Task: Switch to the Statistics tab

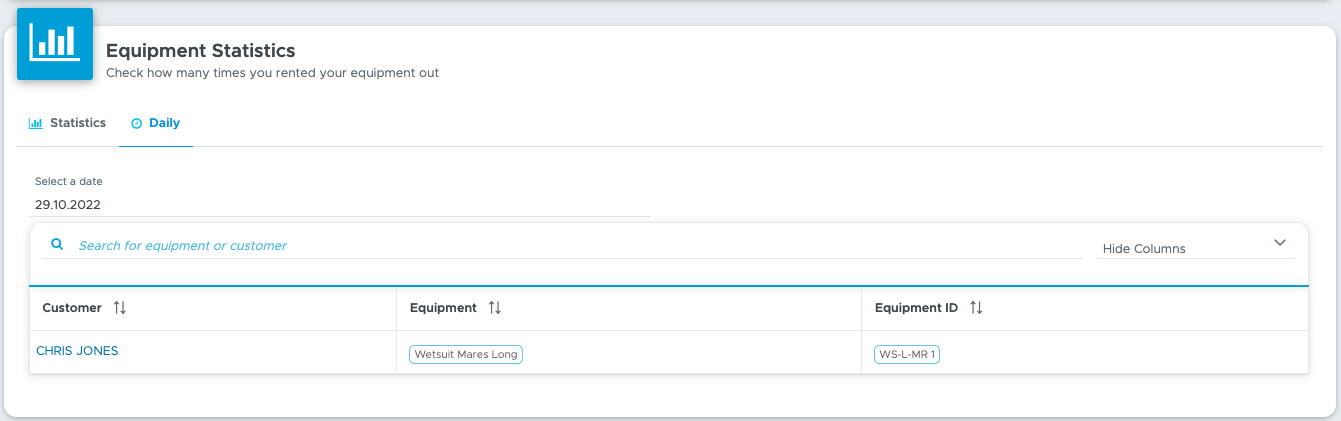Action: (67, 123)
